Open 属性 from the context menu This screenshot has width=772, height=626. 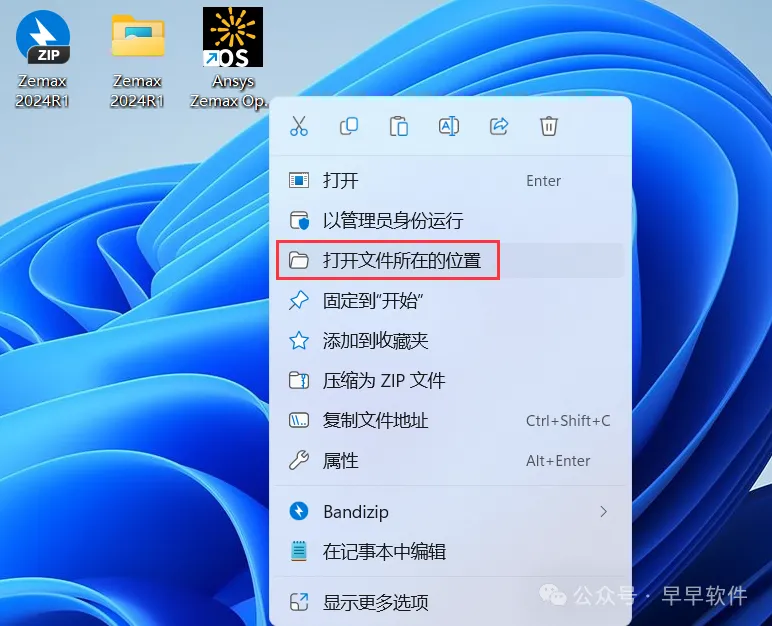[450, 461]
